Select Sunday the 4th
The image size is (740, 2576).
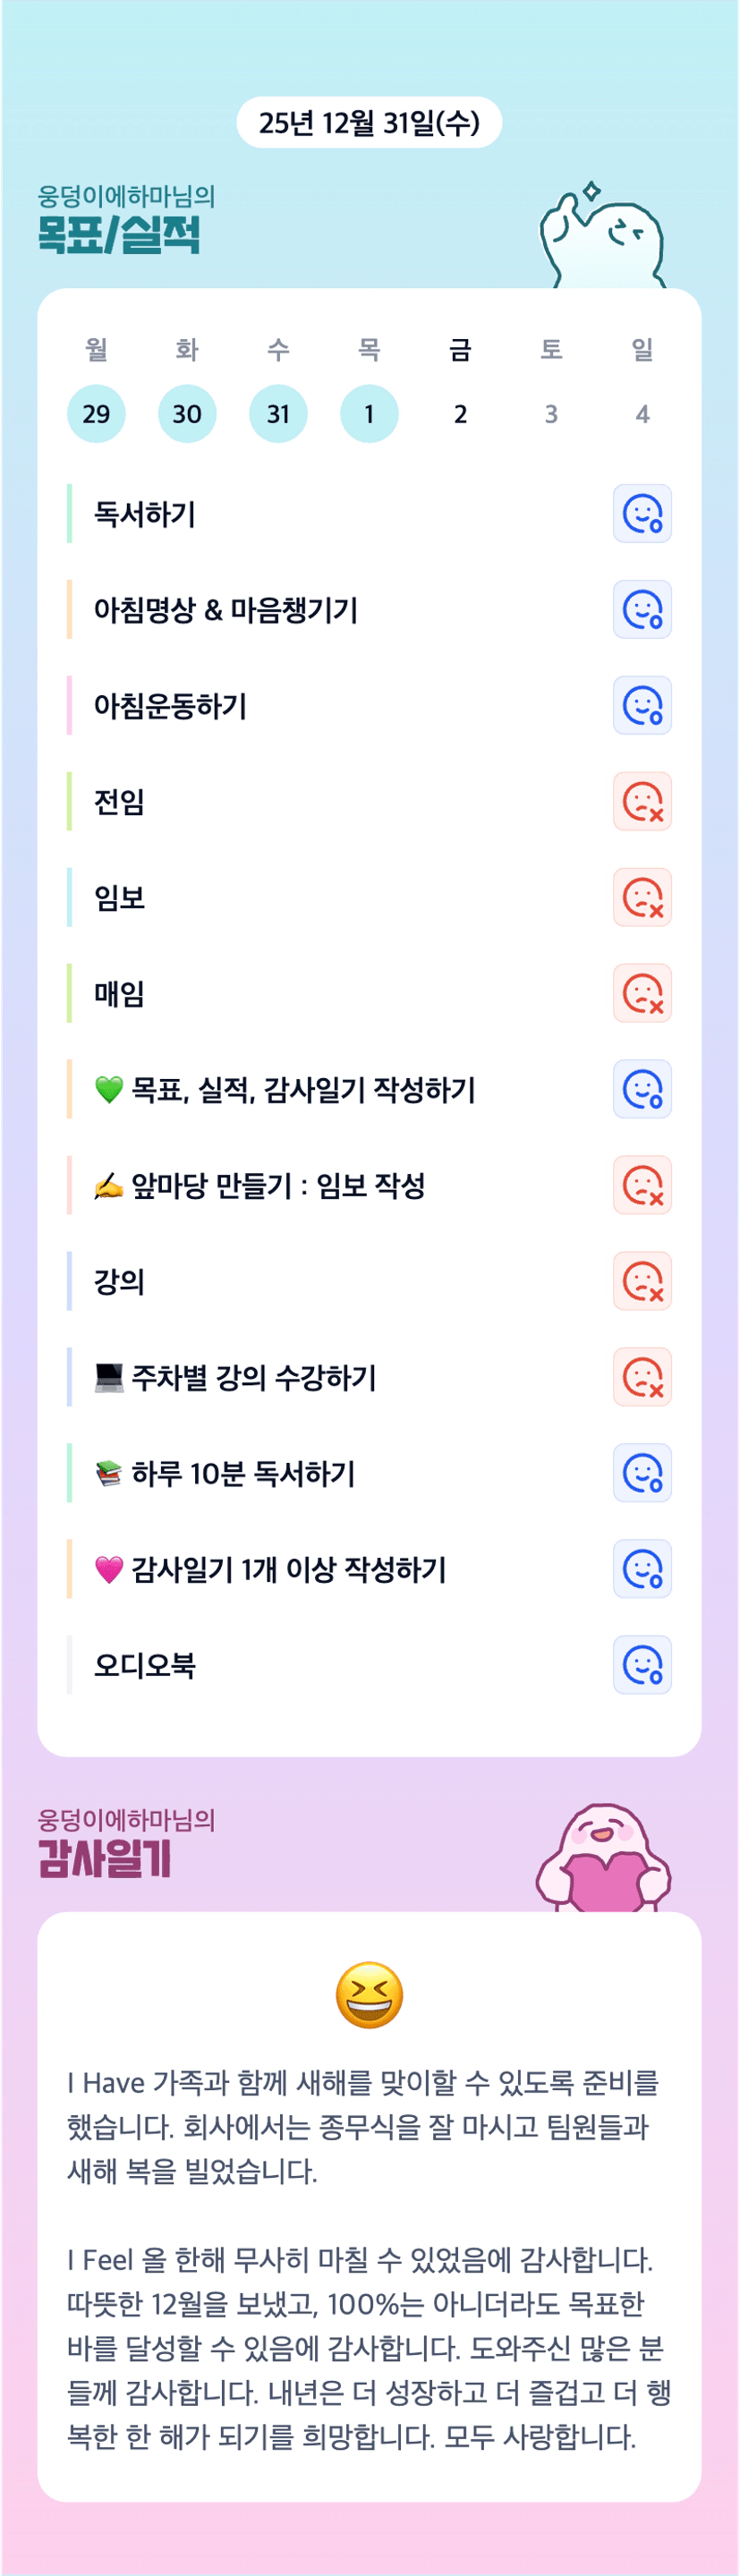click(642, 414)
